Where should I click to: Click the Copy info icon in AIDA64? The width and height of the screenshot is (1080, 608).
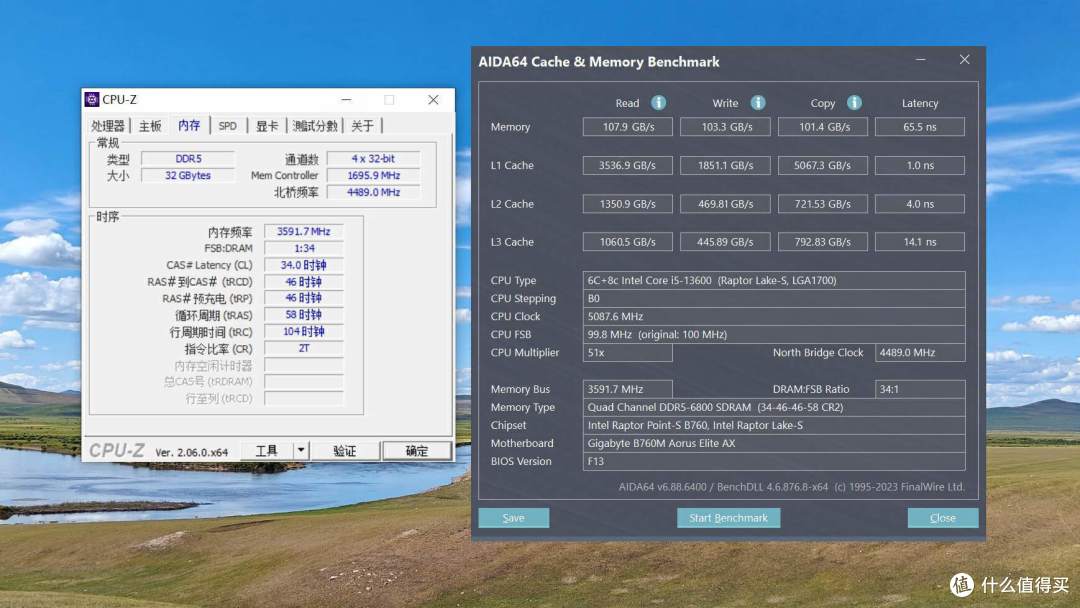tap(854, 103)
